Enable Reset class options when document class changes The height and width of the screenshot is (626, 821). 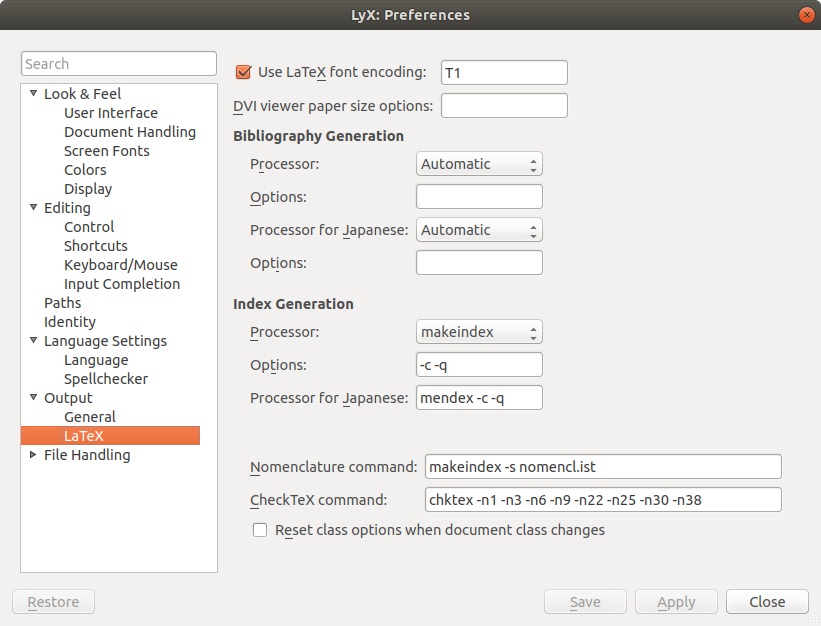260,530
